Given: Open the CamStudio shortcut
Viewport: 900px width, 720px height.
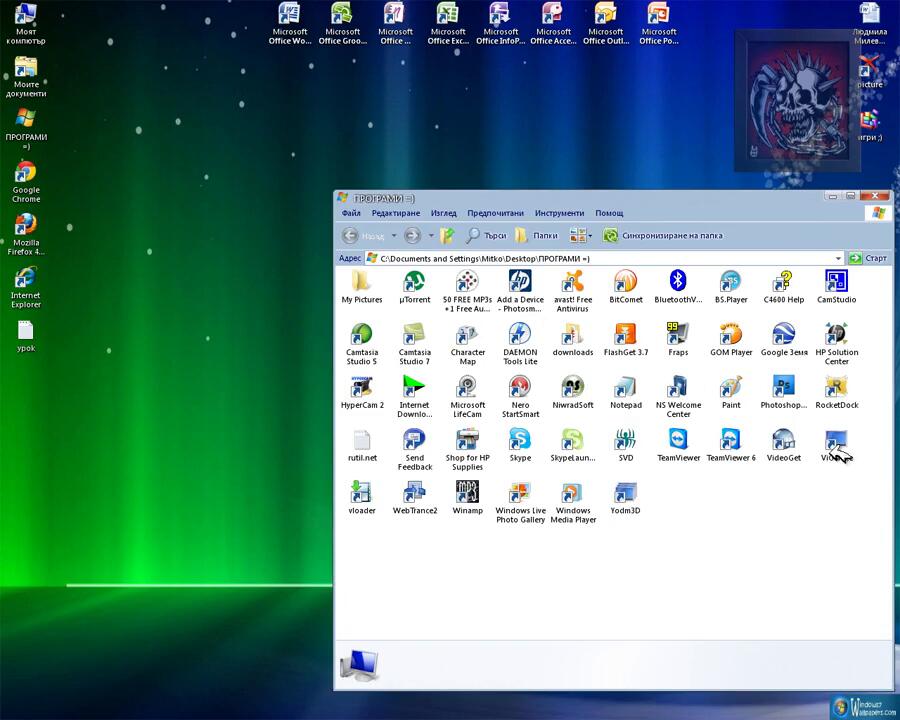Looking at the screenshot, I should 836,282.
